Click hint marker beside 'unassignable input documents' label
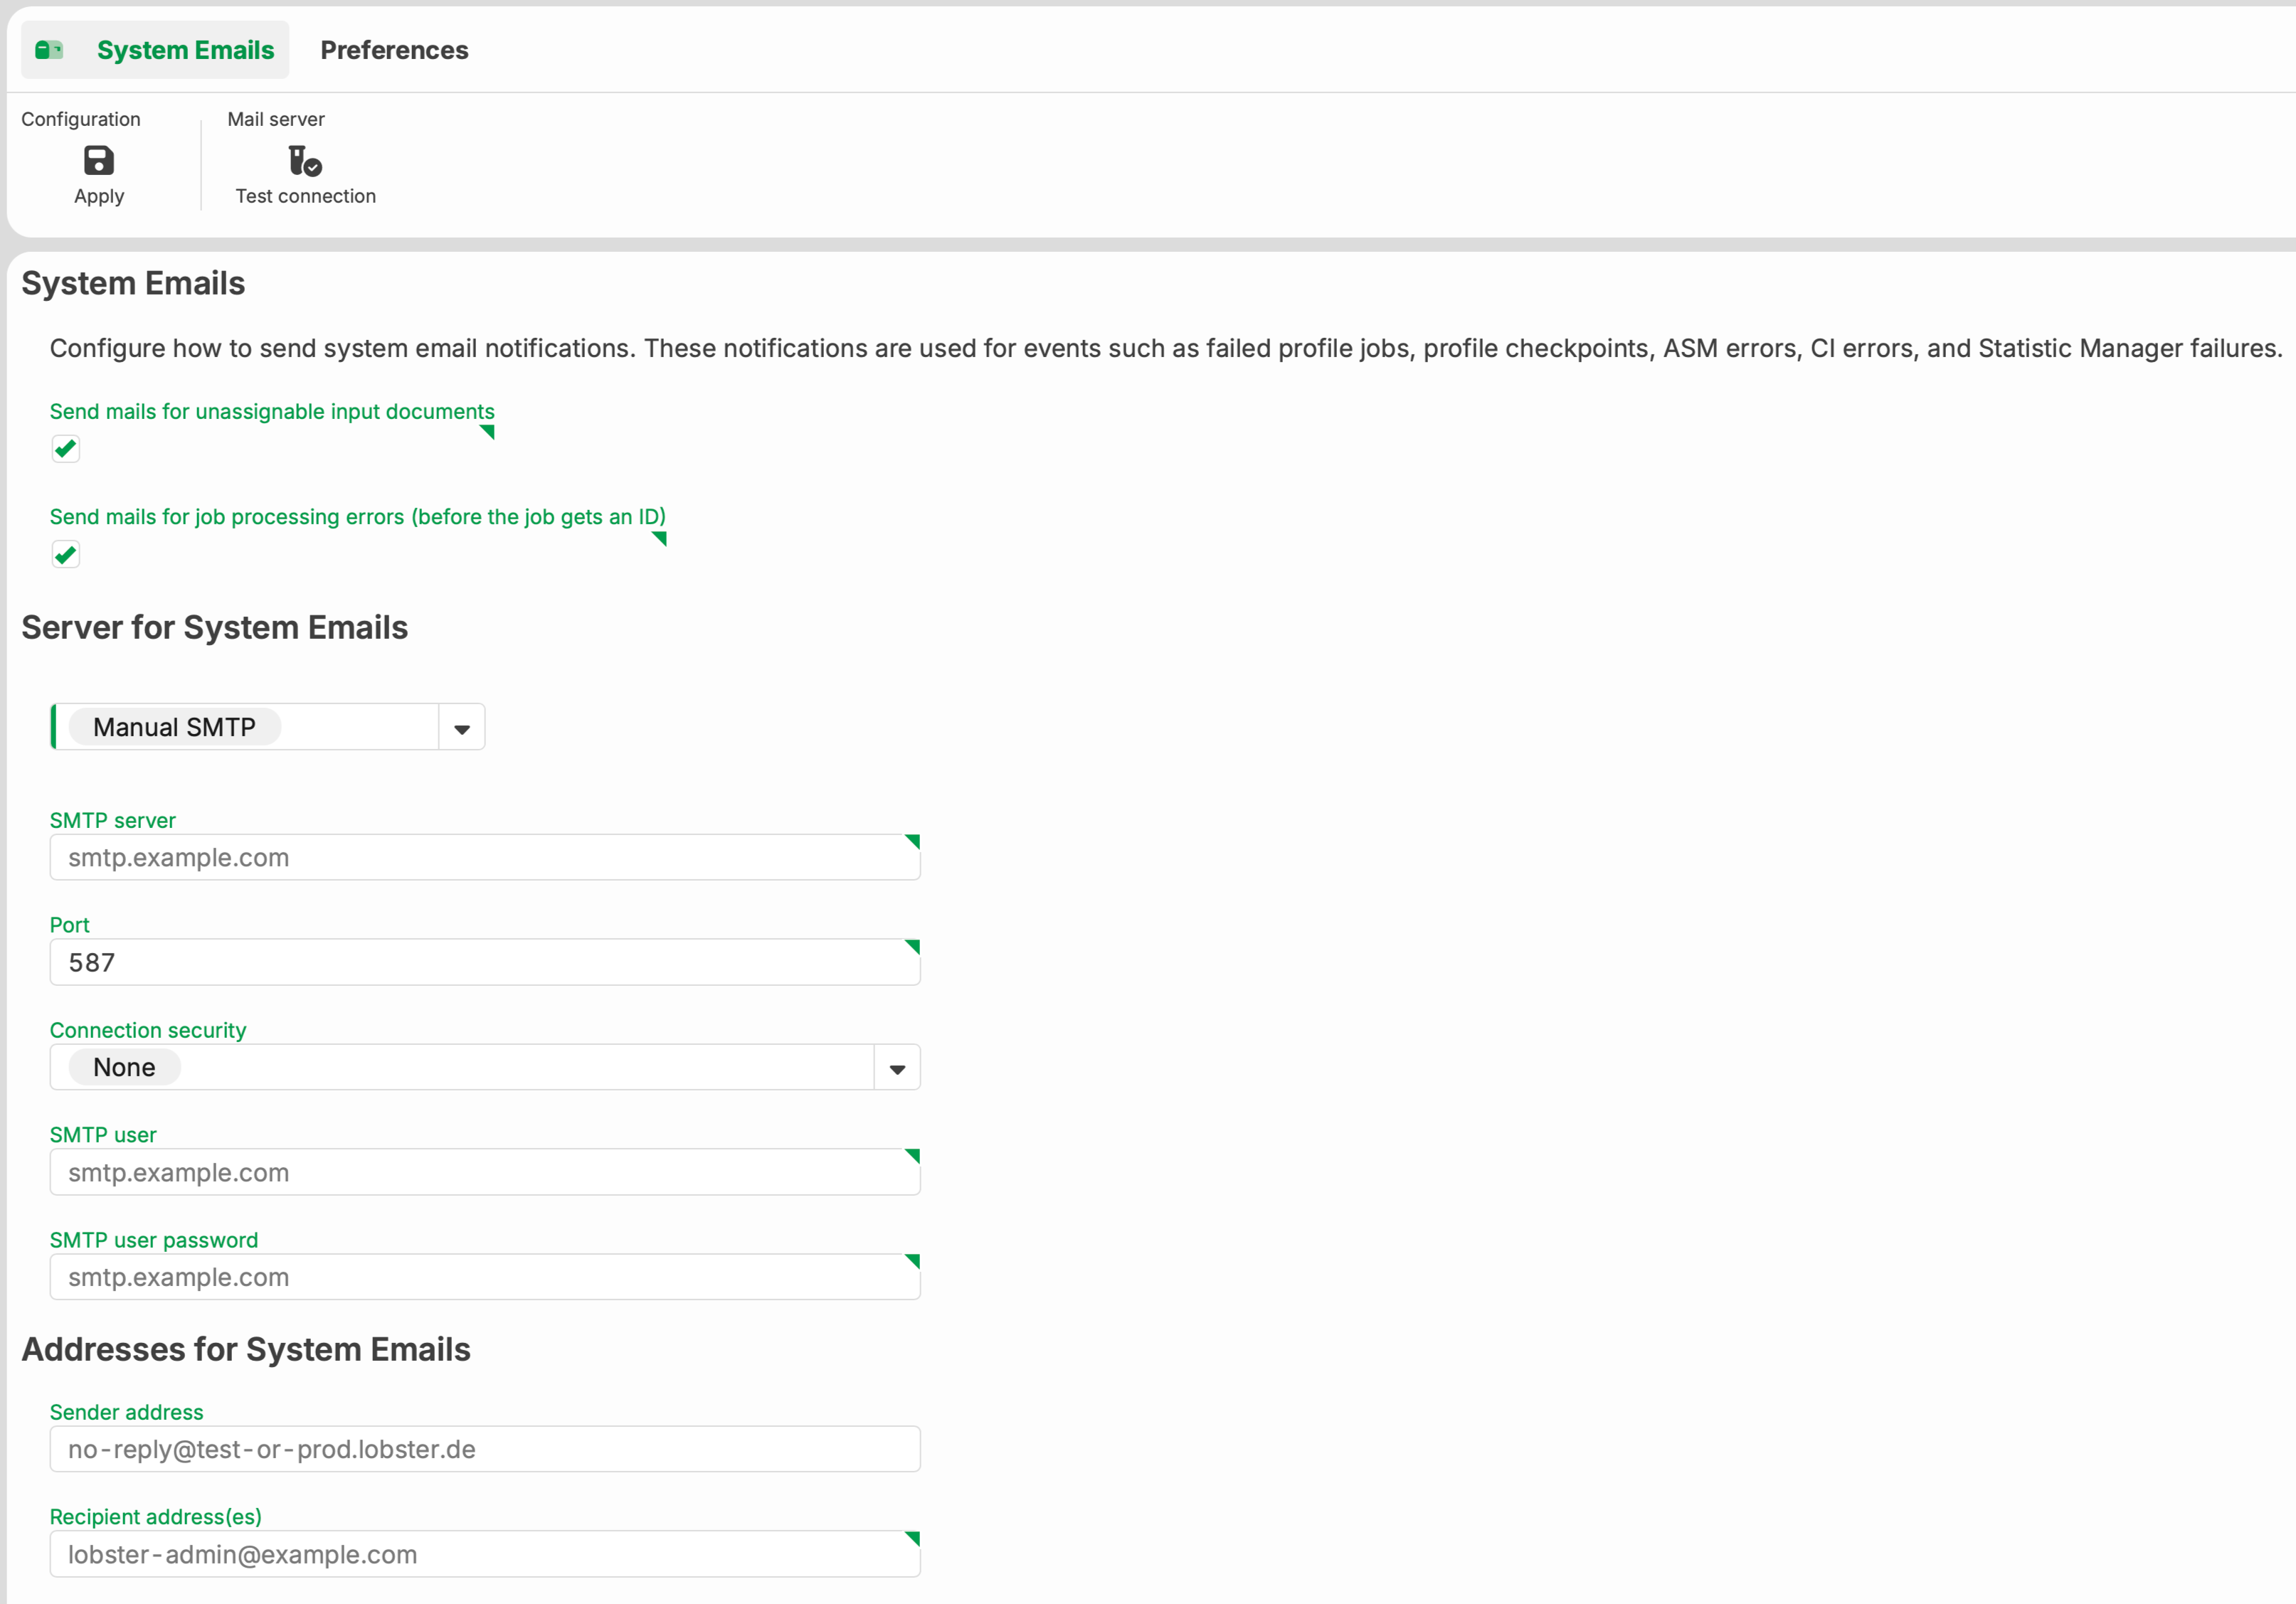The image size is (2296, 1604). pos(488,432)
